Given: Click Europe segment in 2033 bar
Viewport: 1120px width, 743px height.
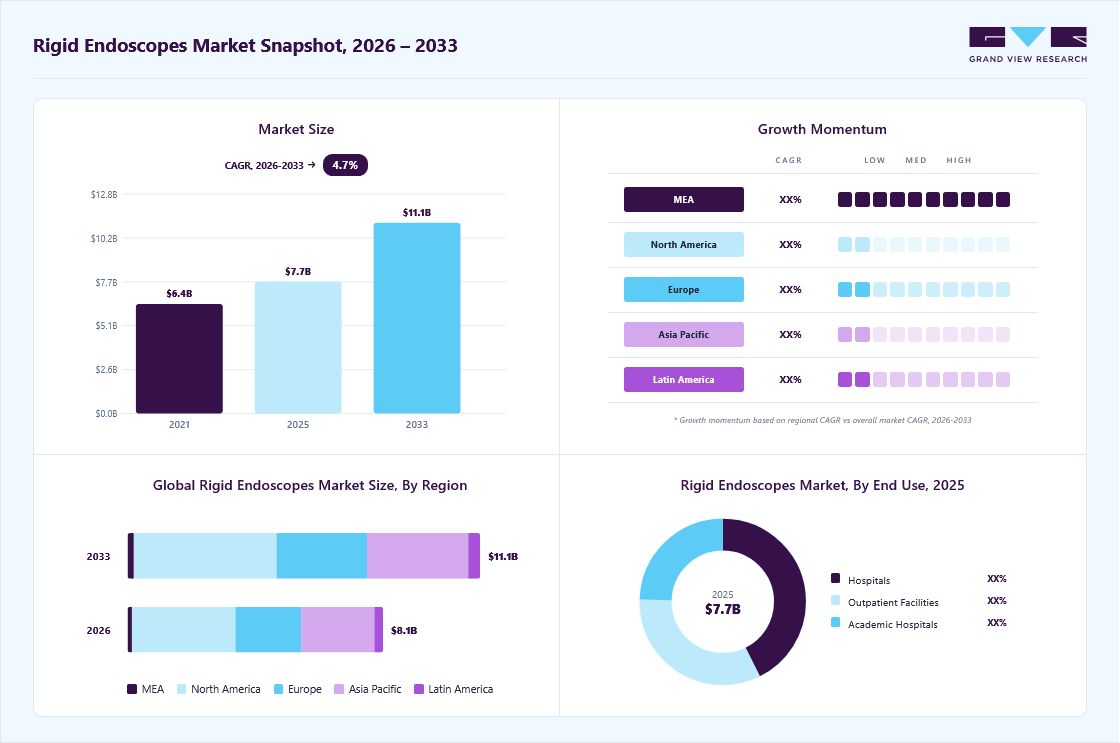Looking at the screenshot, I should click(x=322, y=556).
